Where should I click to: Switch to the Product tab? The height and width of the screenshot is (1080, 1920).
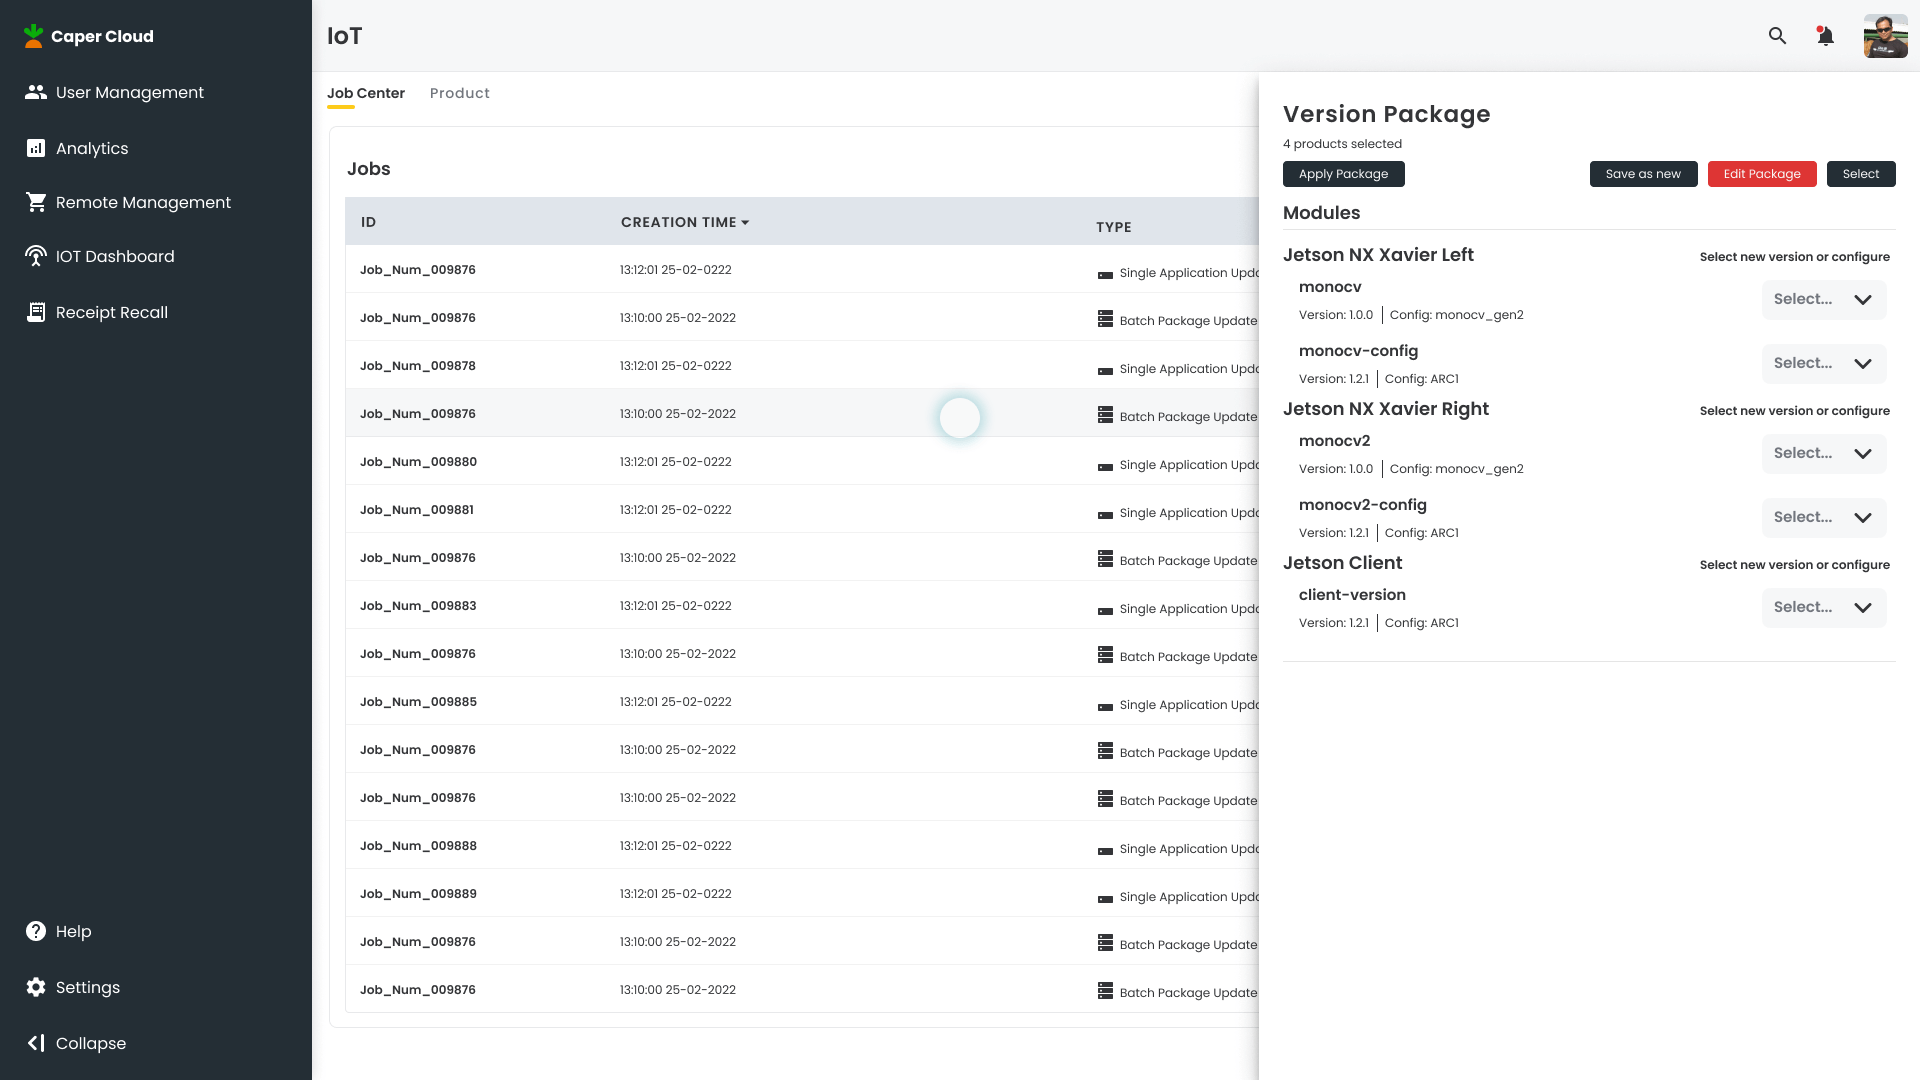pyautogui.click(x=459, y=93)
